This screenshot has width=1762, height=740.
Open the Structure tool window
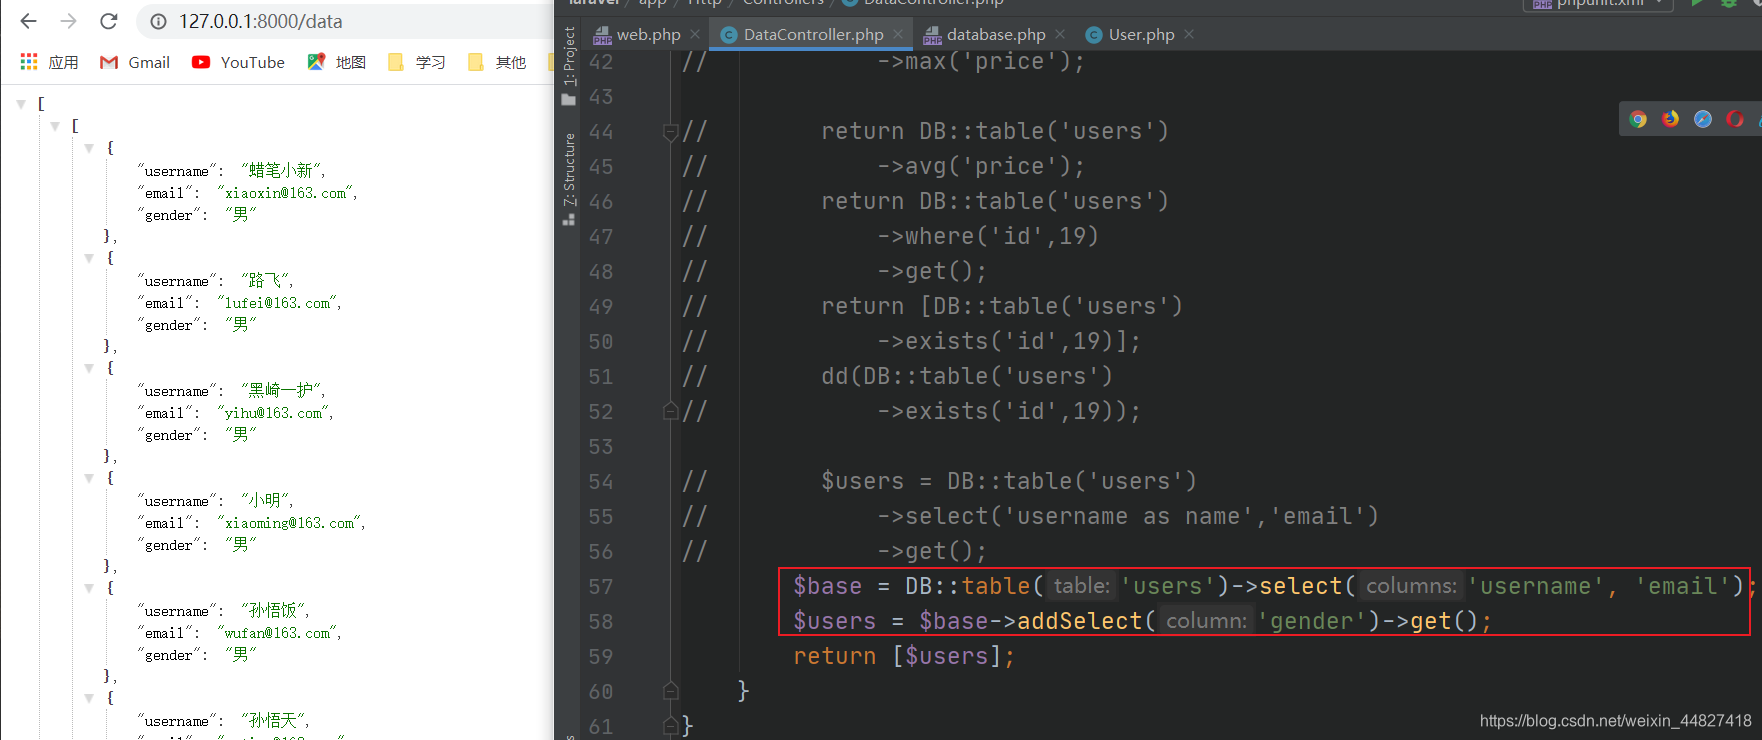click(x=569, y=179)
